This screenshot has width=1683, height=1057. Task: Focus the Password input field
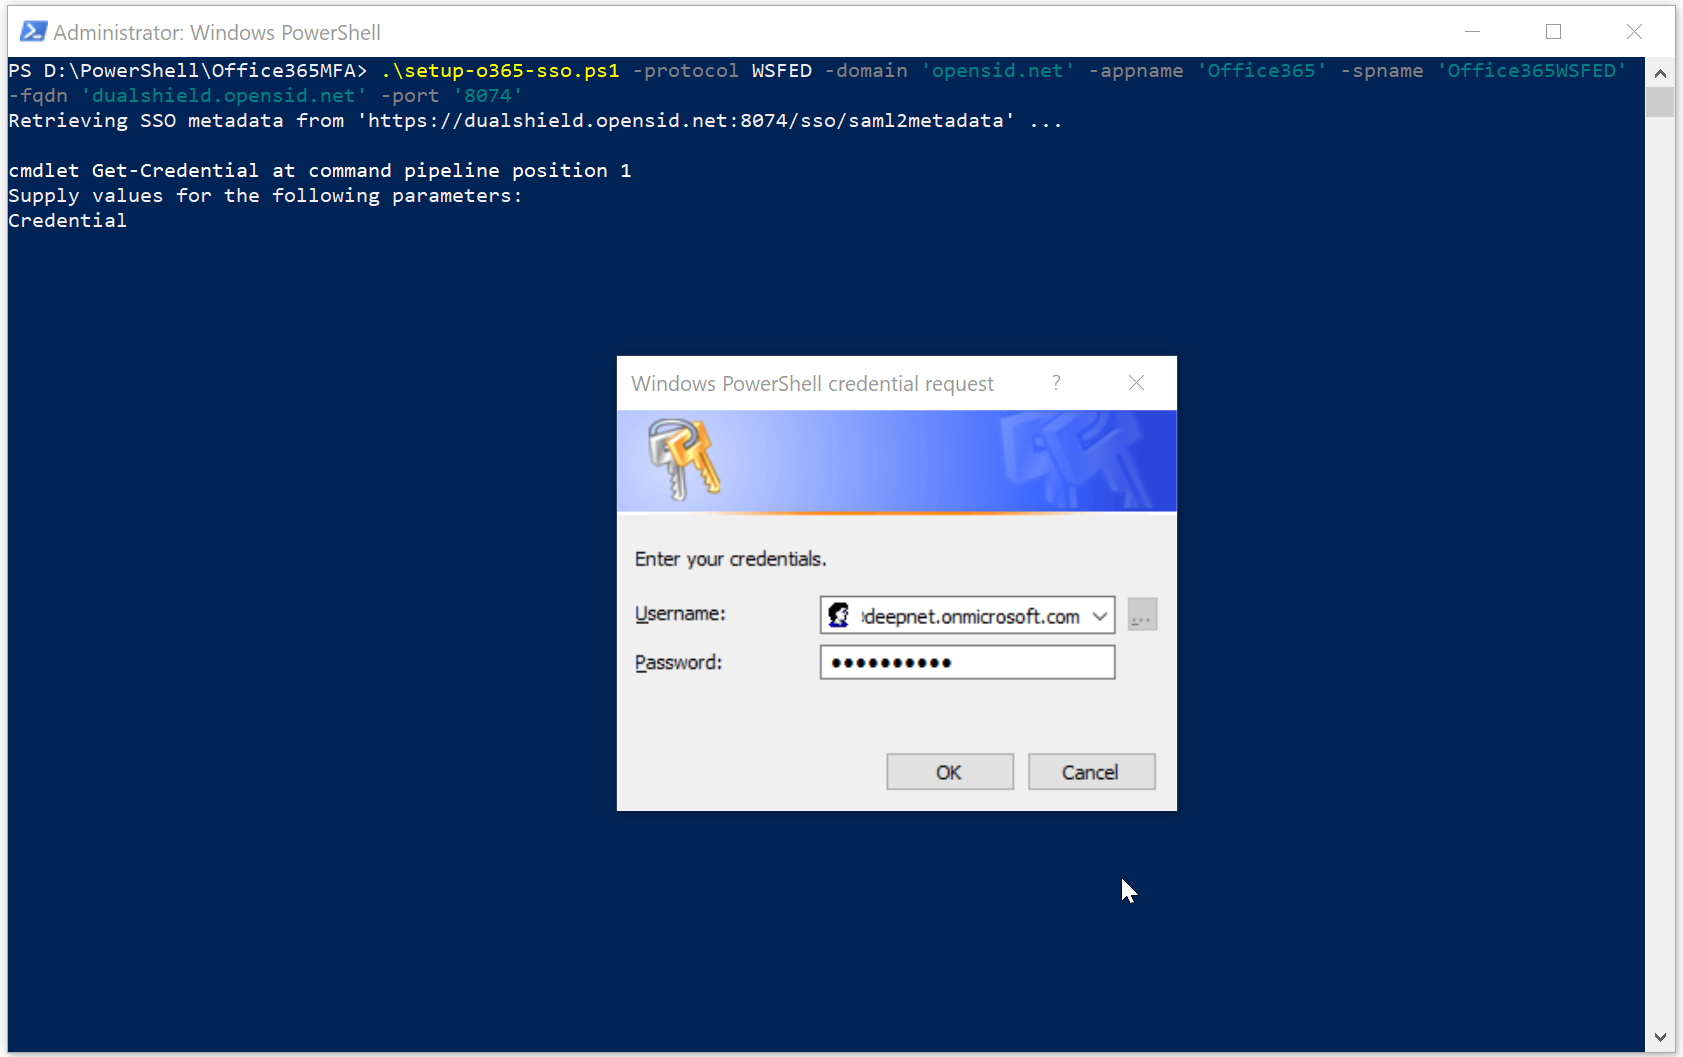pos(967,662)
